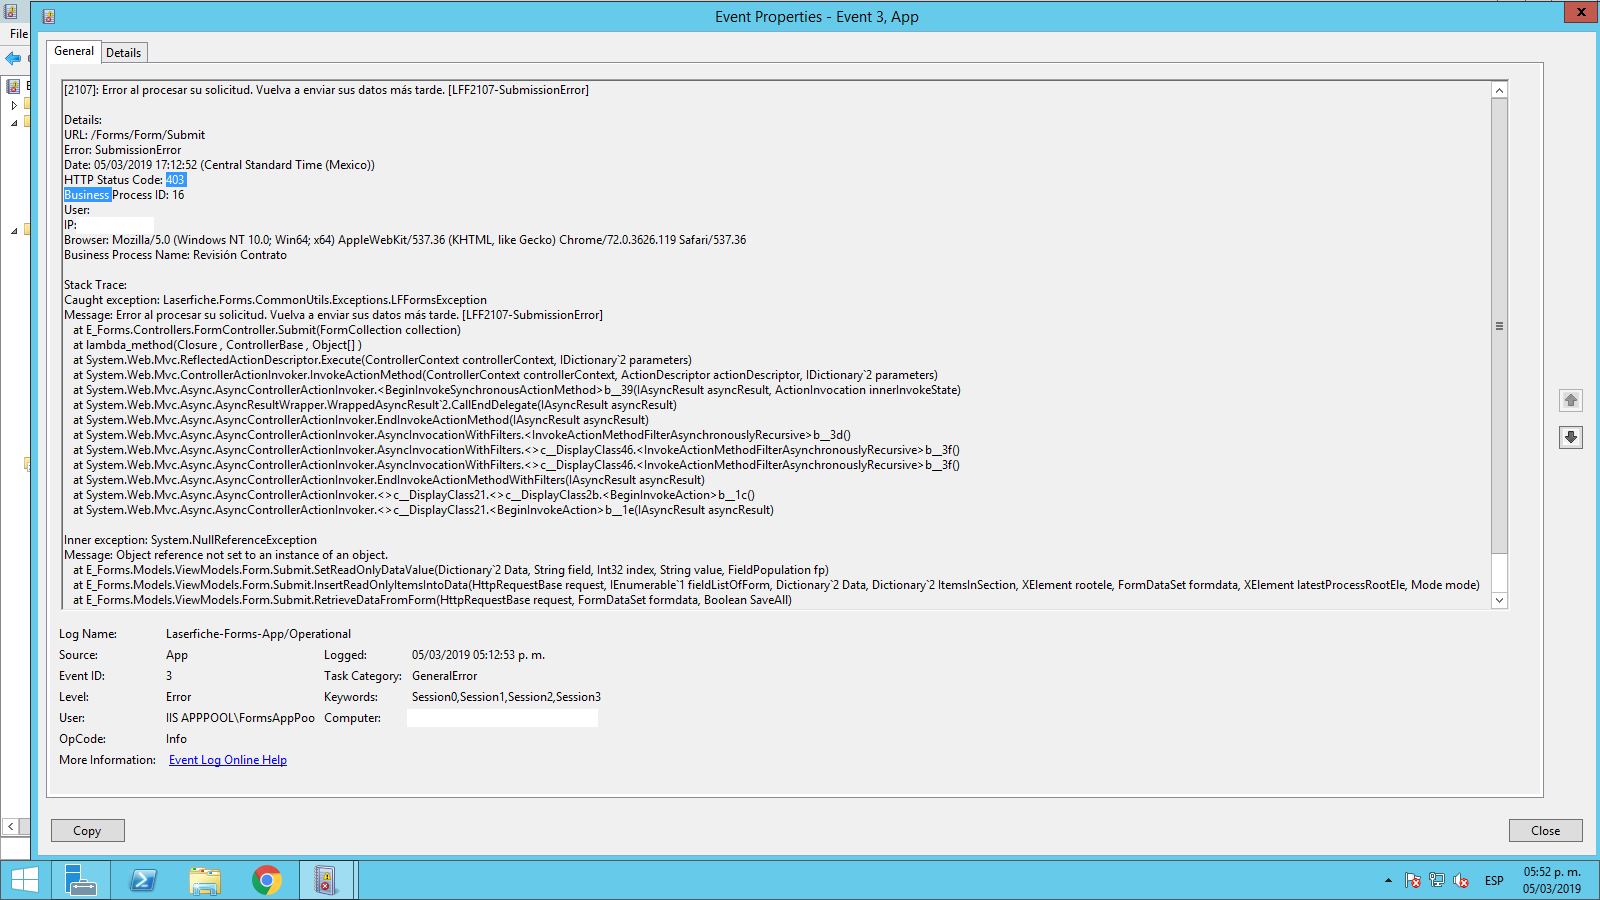Click OpCode value Info
This screenshot has height=900, width=1600.
[176, 739]
